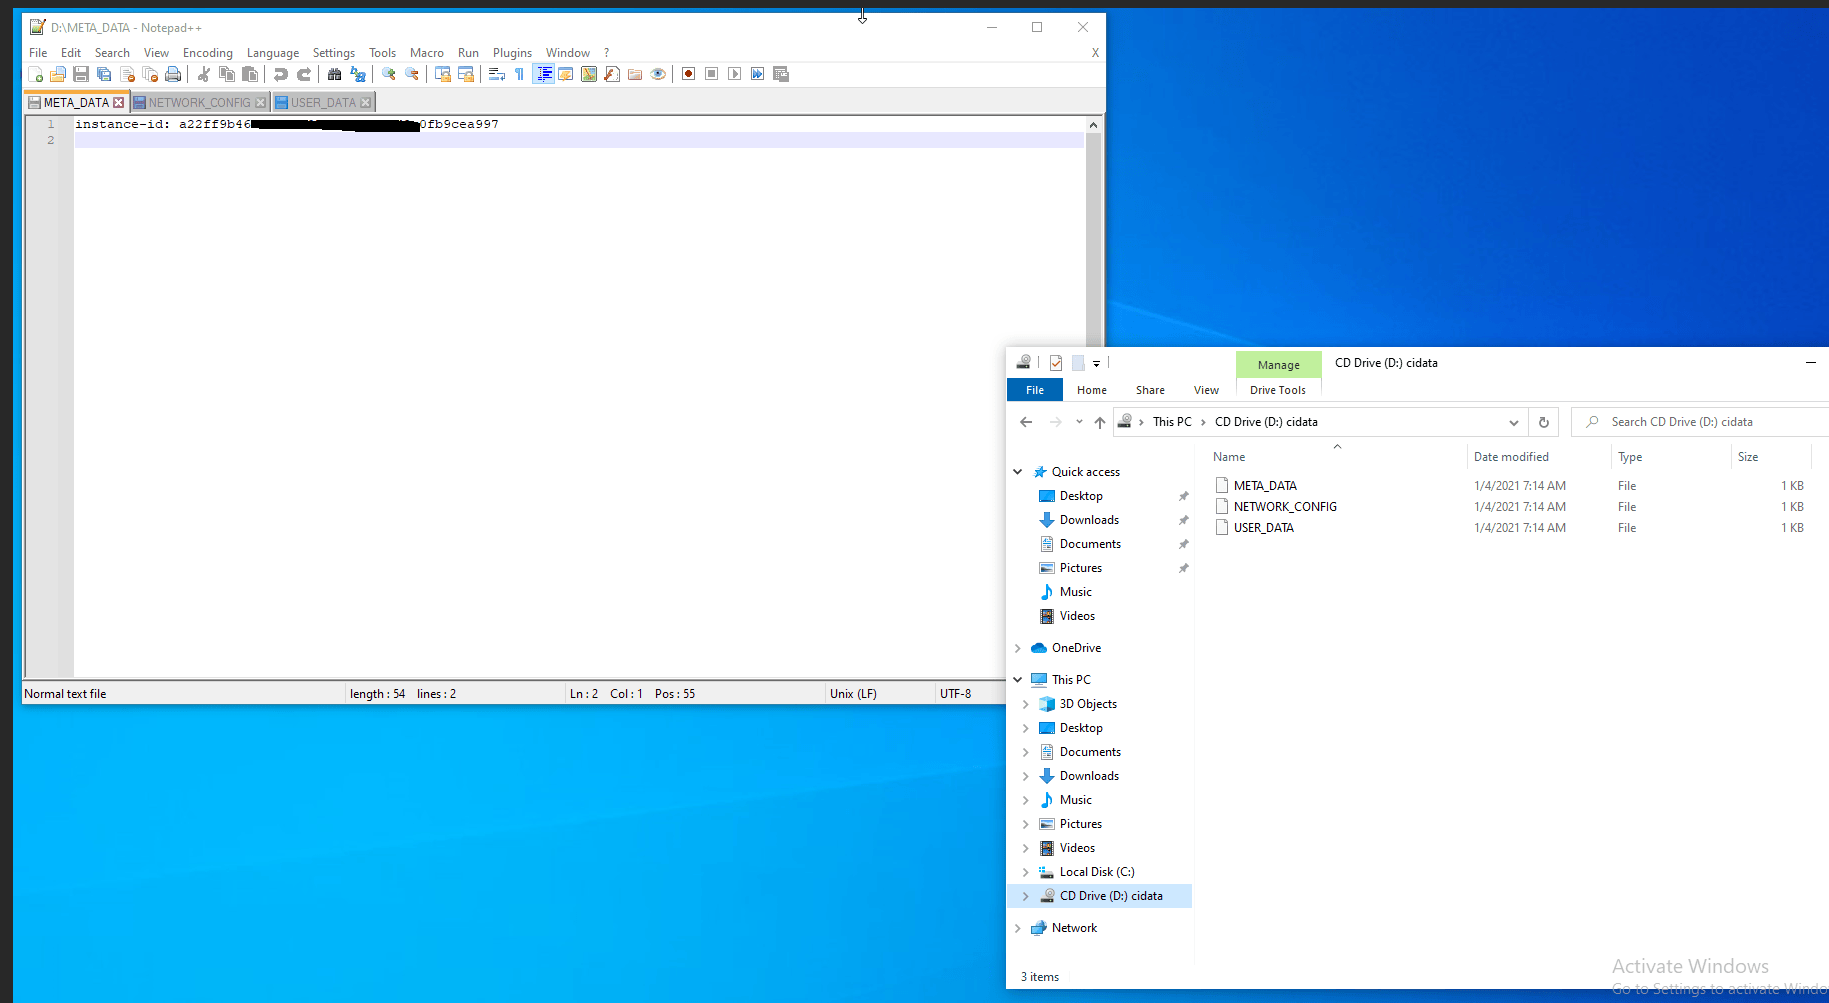Click the Zoom In magnifier icon
The image size is (1829, 1003).
point(389,74)
